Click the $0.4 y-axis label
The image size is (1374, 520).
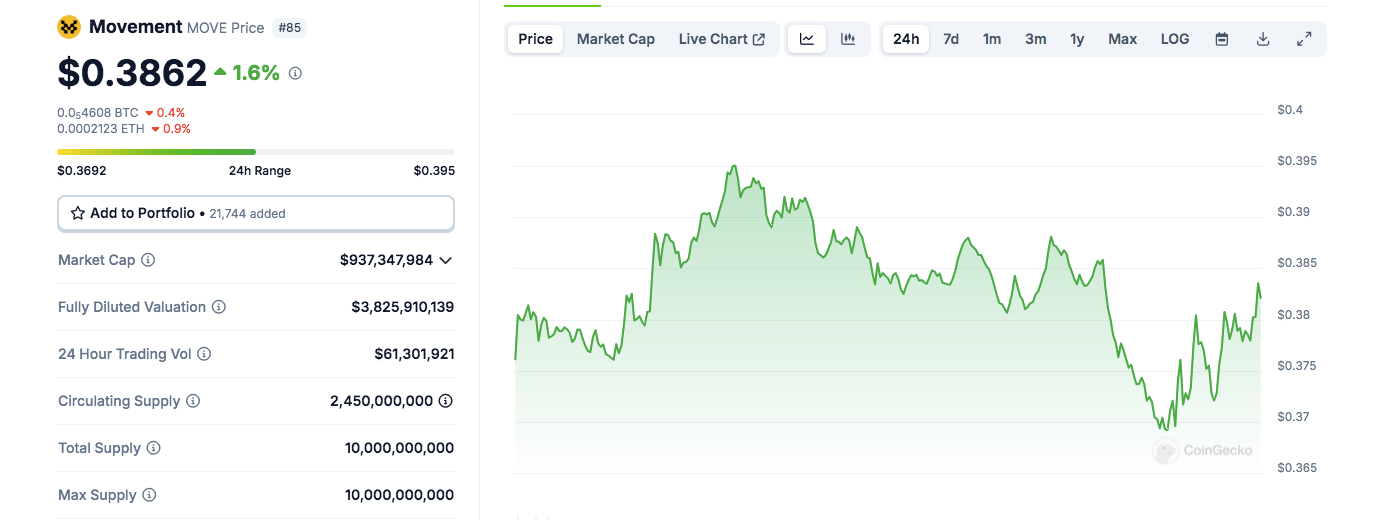coord(1290,110)
